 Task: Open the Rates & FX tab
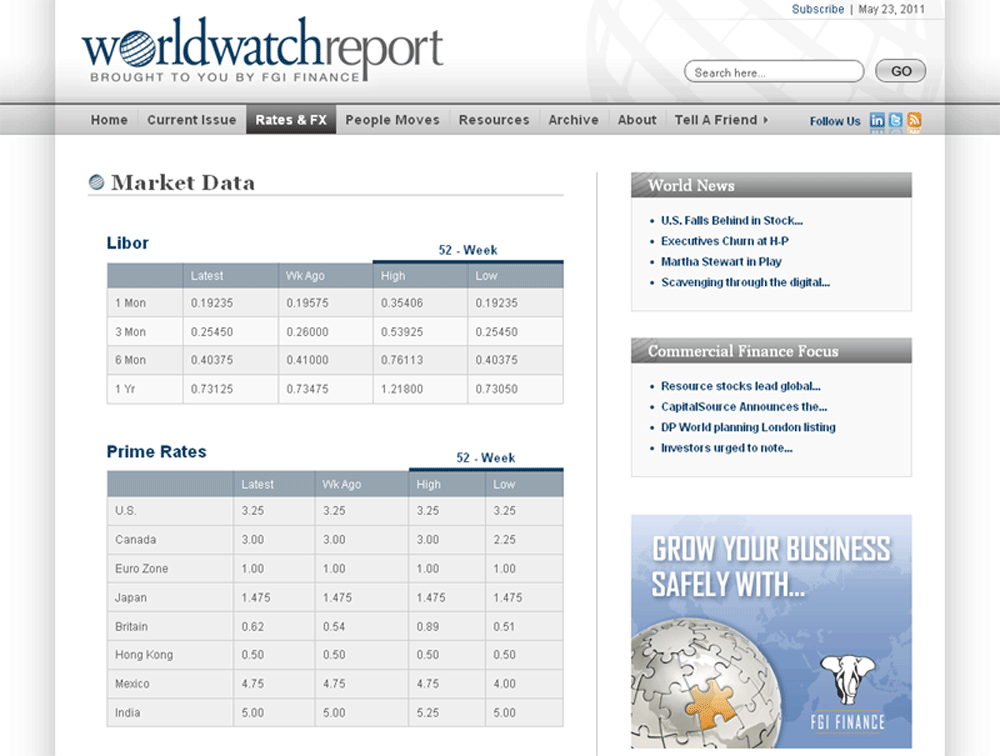tap(291, 120)
